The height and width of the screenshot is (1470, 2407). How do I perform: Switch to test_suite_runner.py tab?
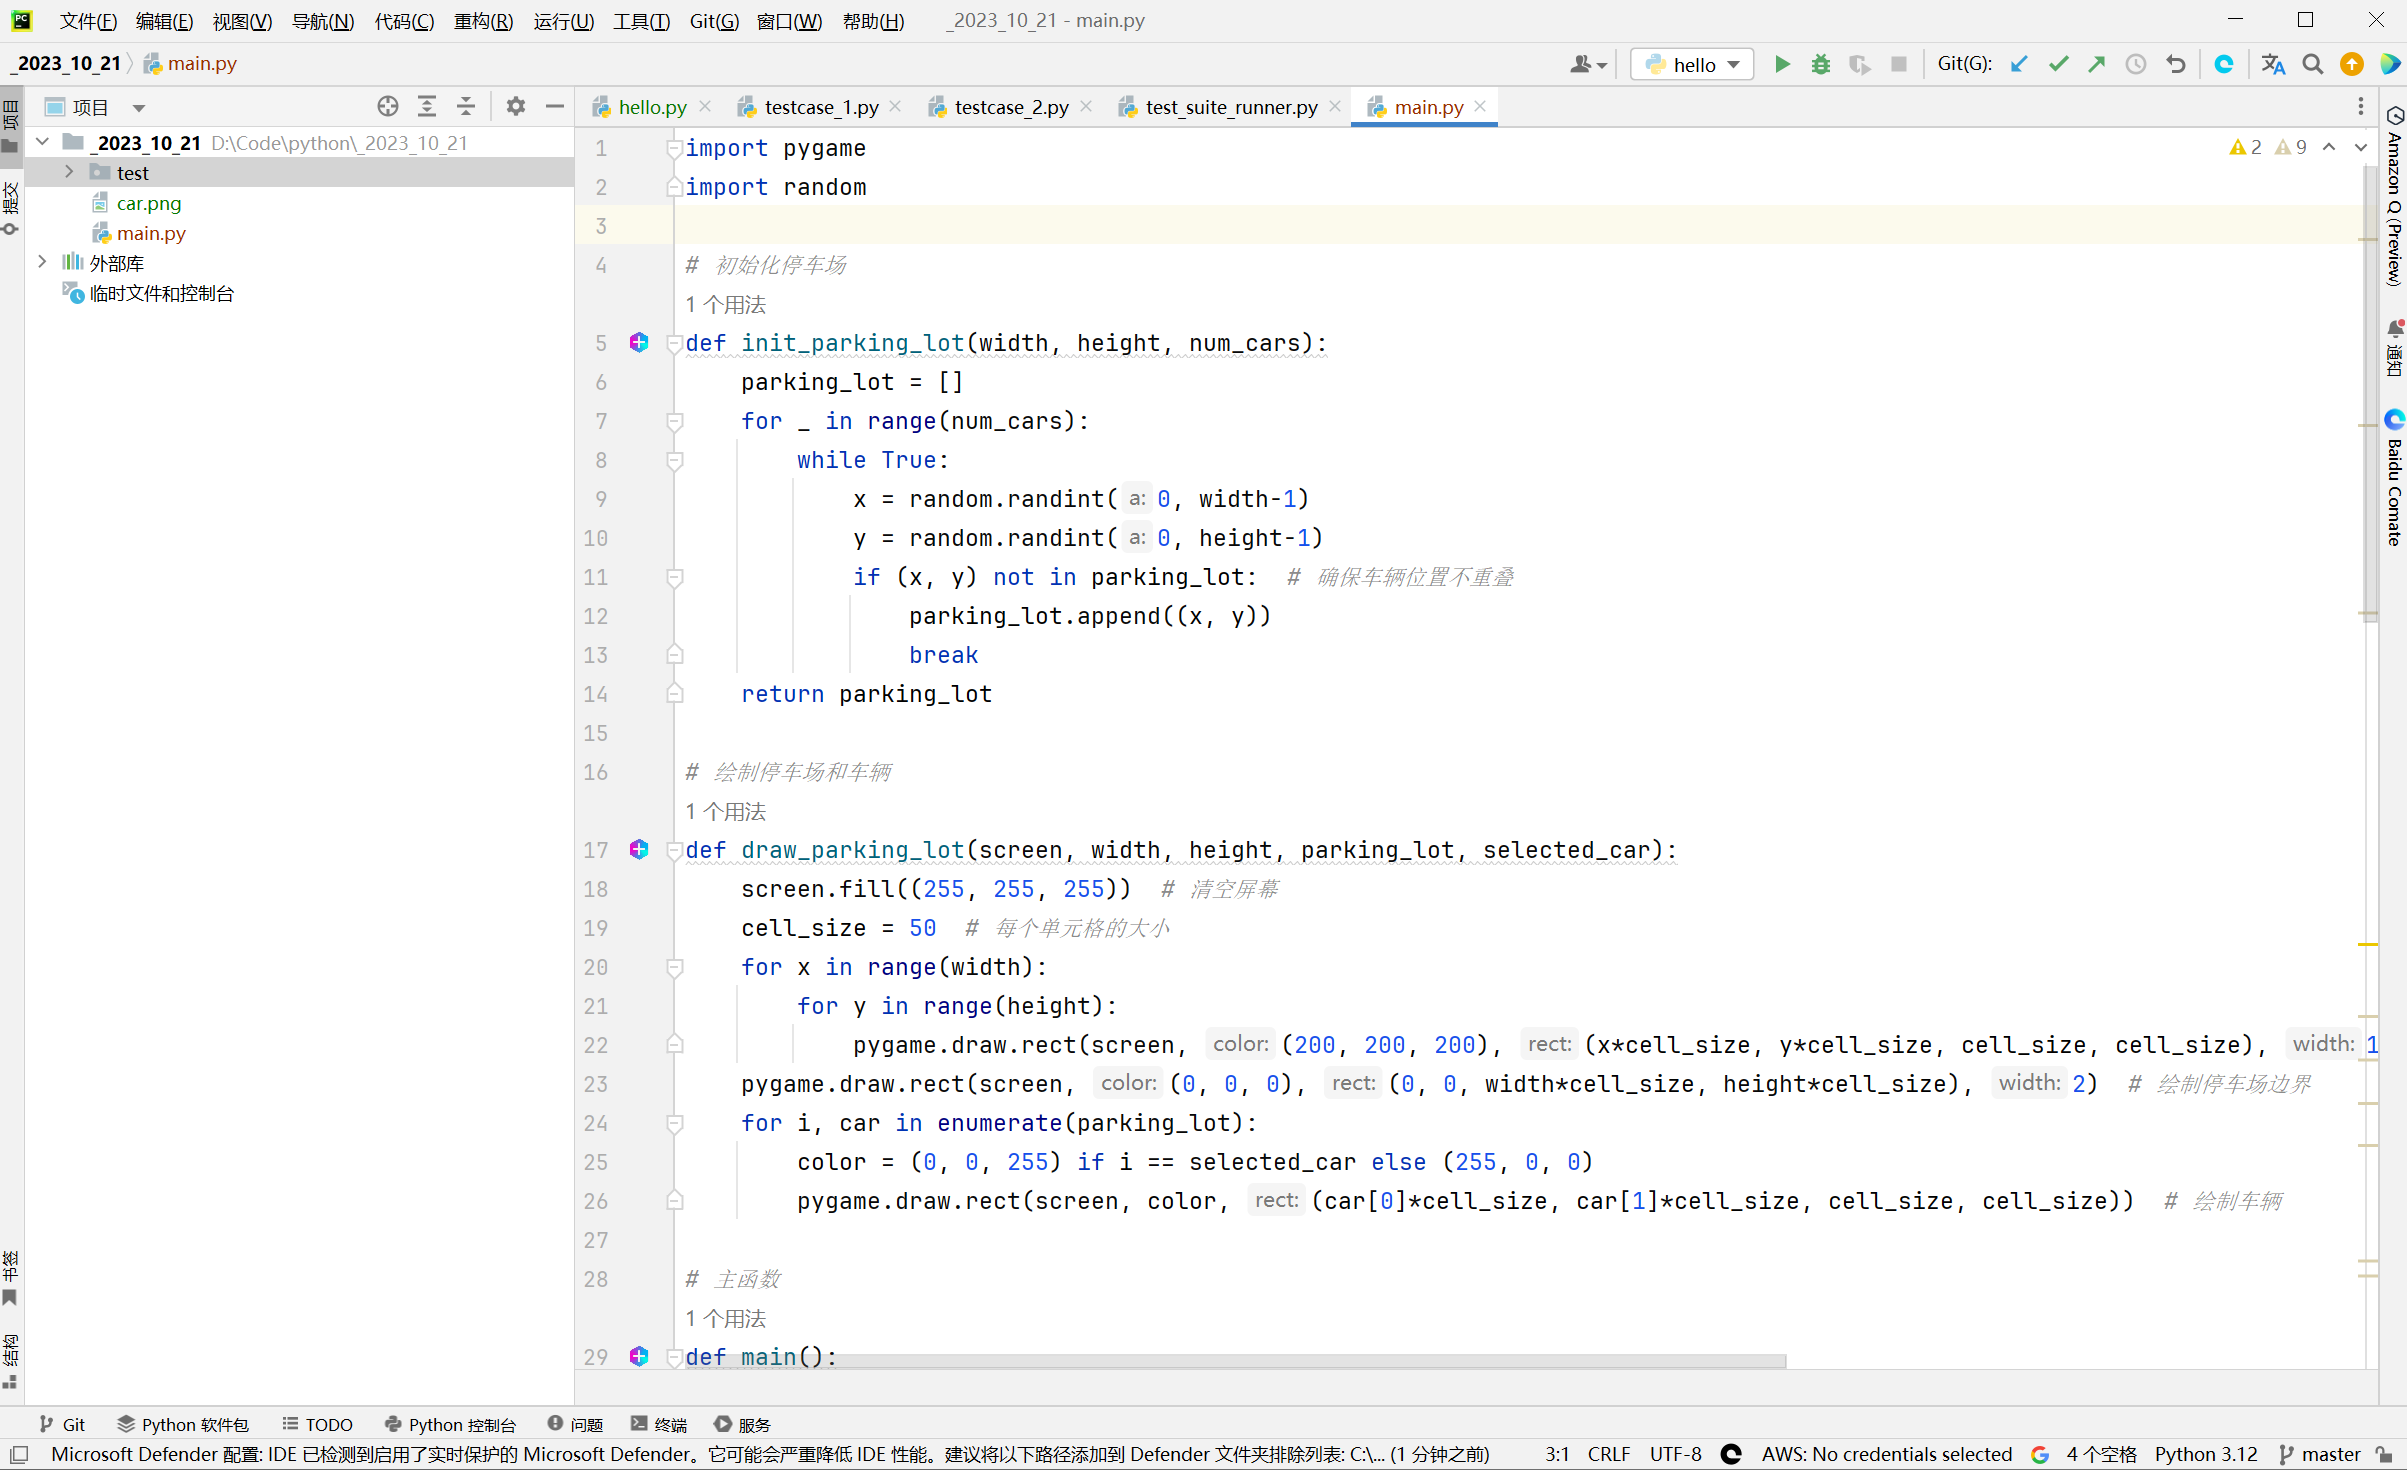1231,107
